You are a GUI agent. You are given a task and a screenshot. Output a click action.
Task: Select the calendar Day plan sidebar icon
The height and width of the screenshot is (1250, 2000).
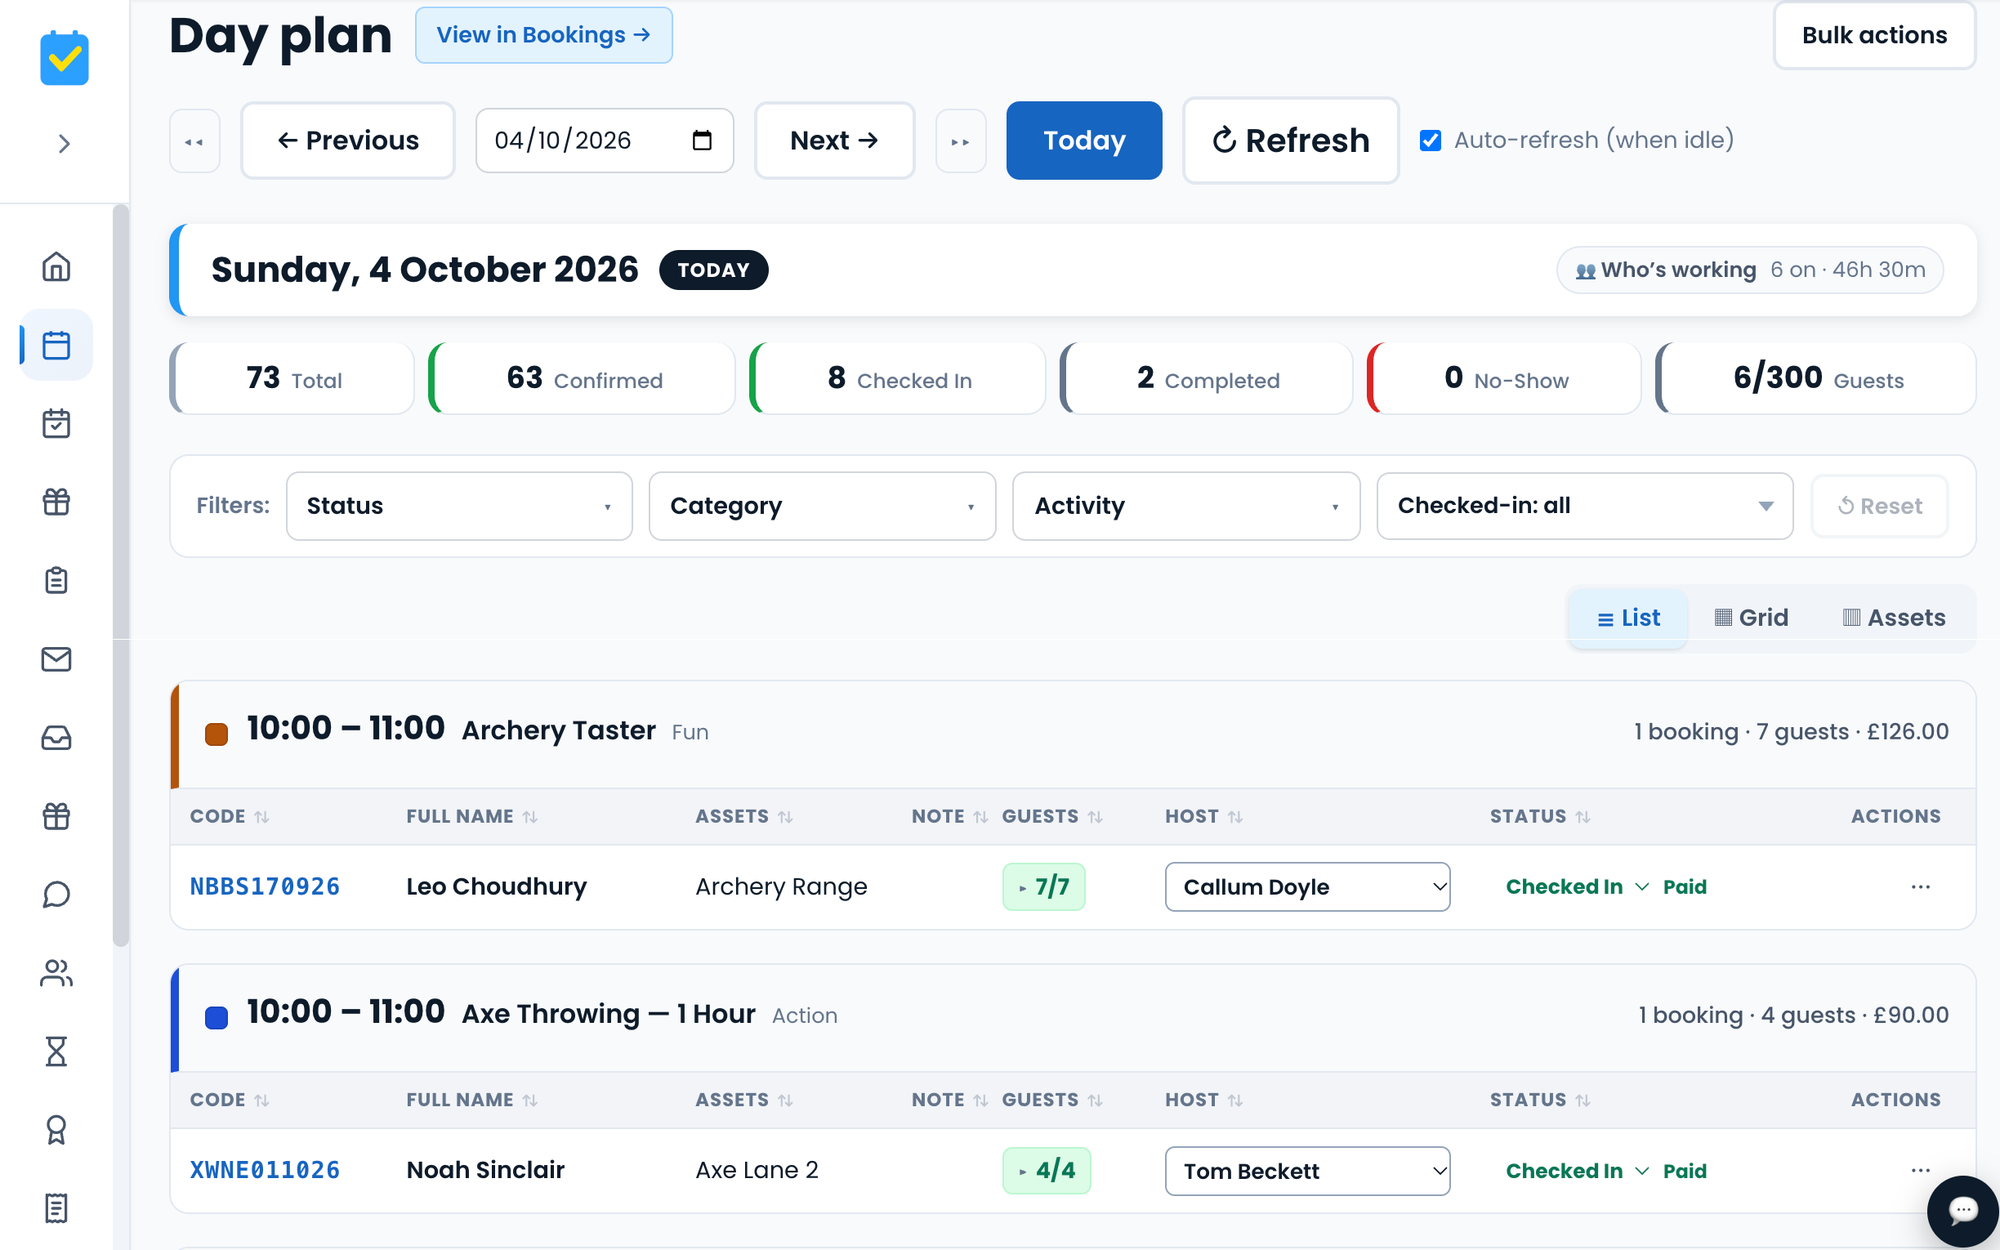pos(56,345)
